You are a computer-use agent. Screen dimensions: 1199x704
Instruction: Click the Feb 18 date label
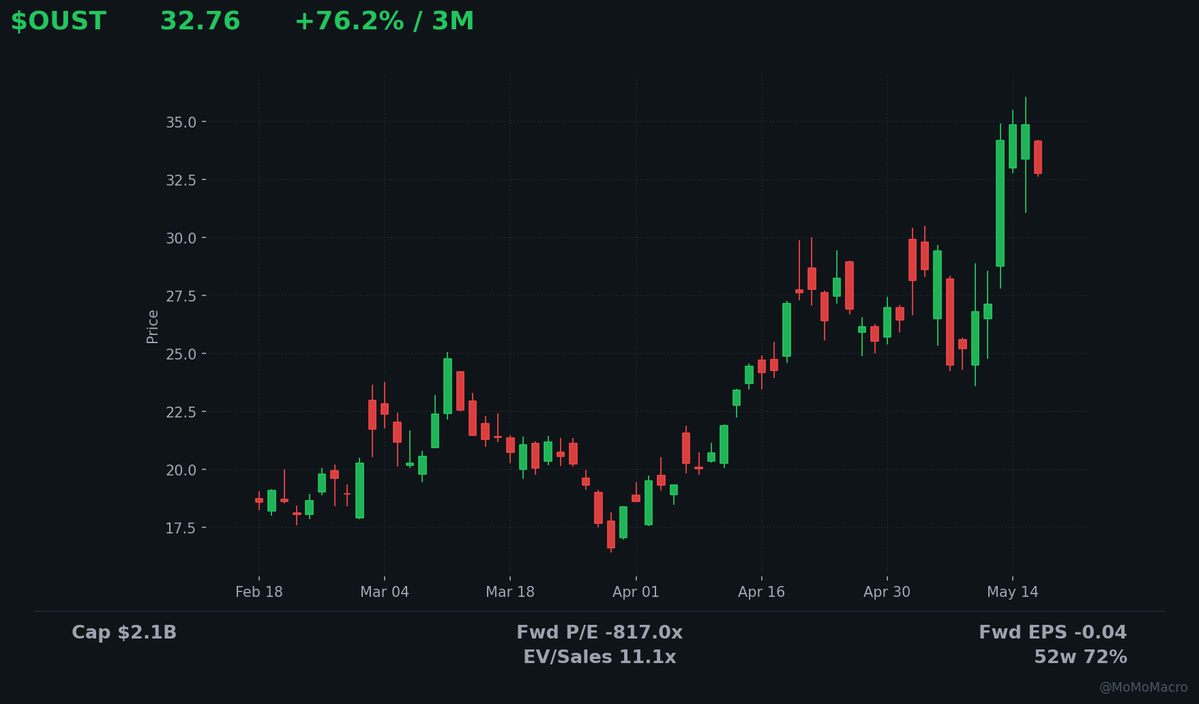[x=258, y=592]
